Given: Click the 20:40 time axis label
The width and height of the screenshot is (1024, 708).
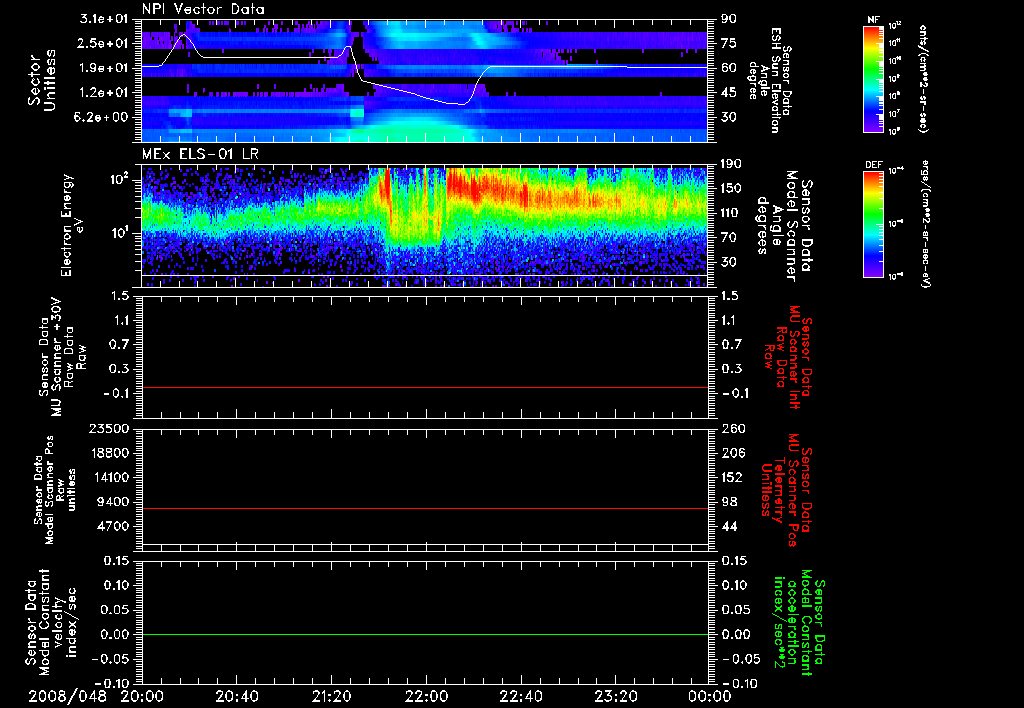Looking at the screenshot, I should [238, 696].
